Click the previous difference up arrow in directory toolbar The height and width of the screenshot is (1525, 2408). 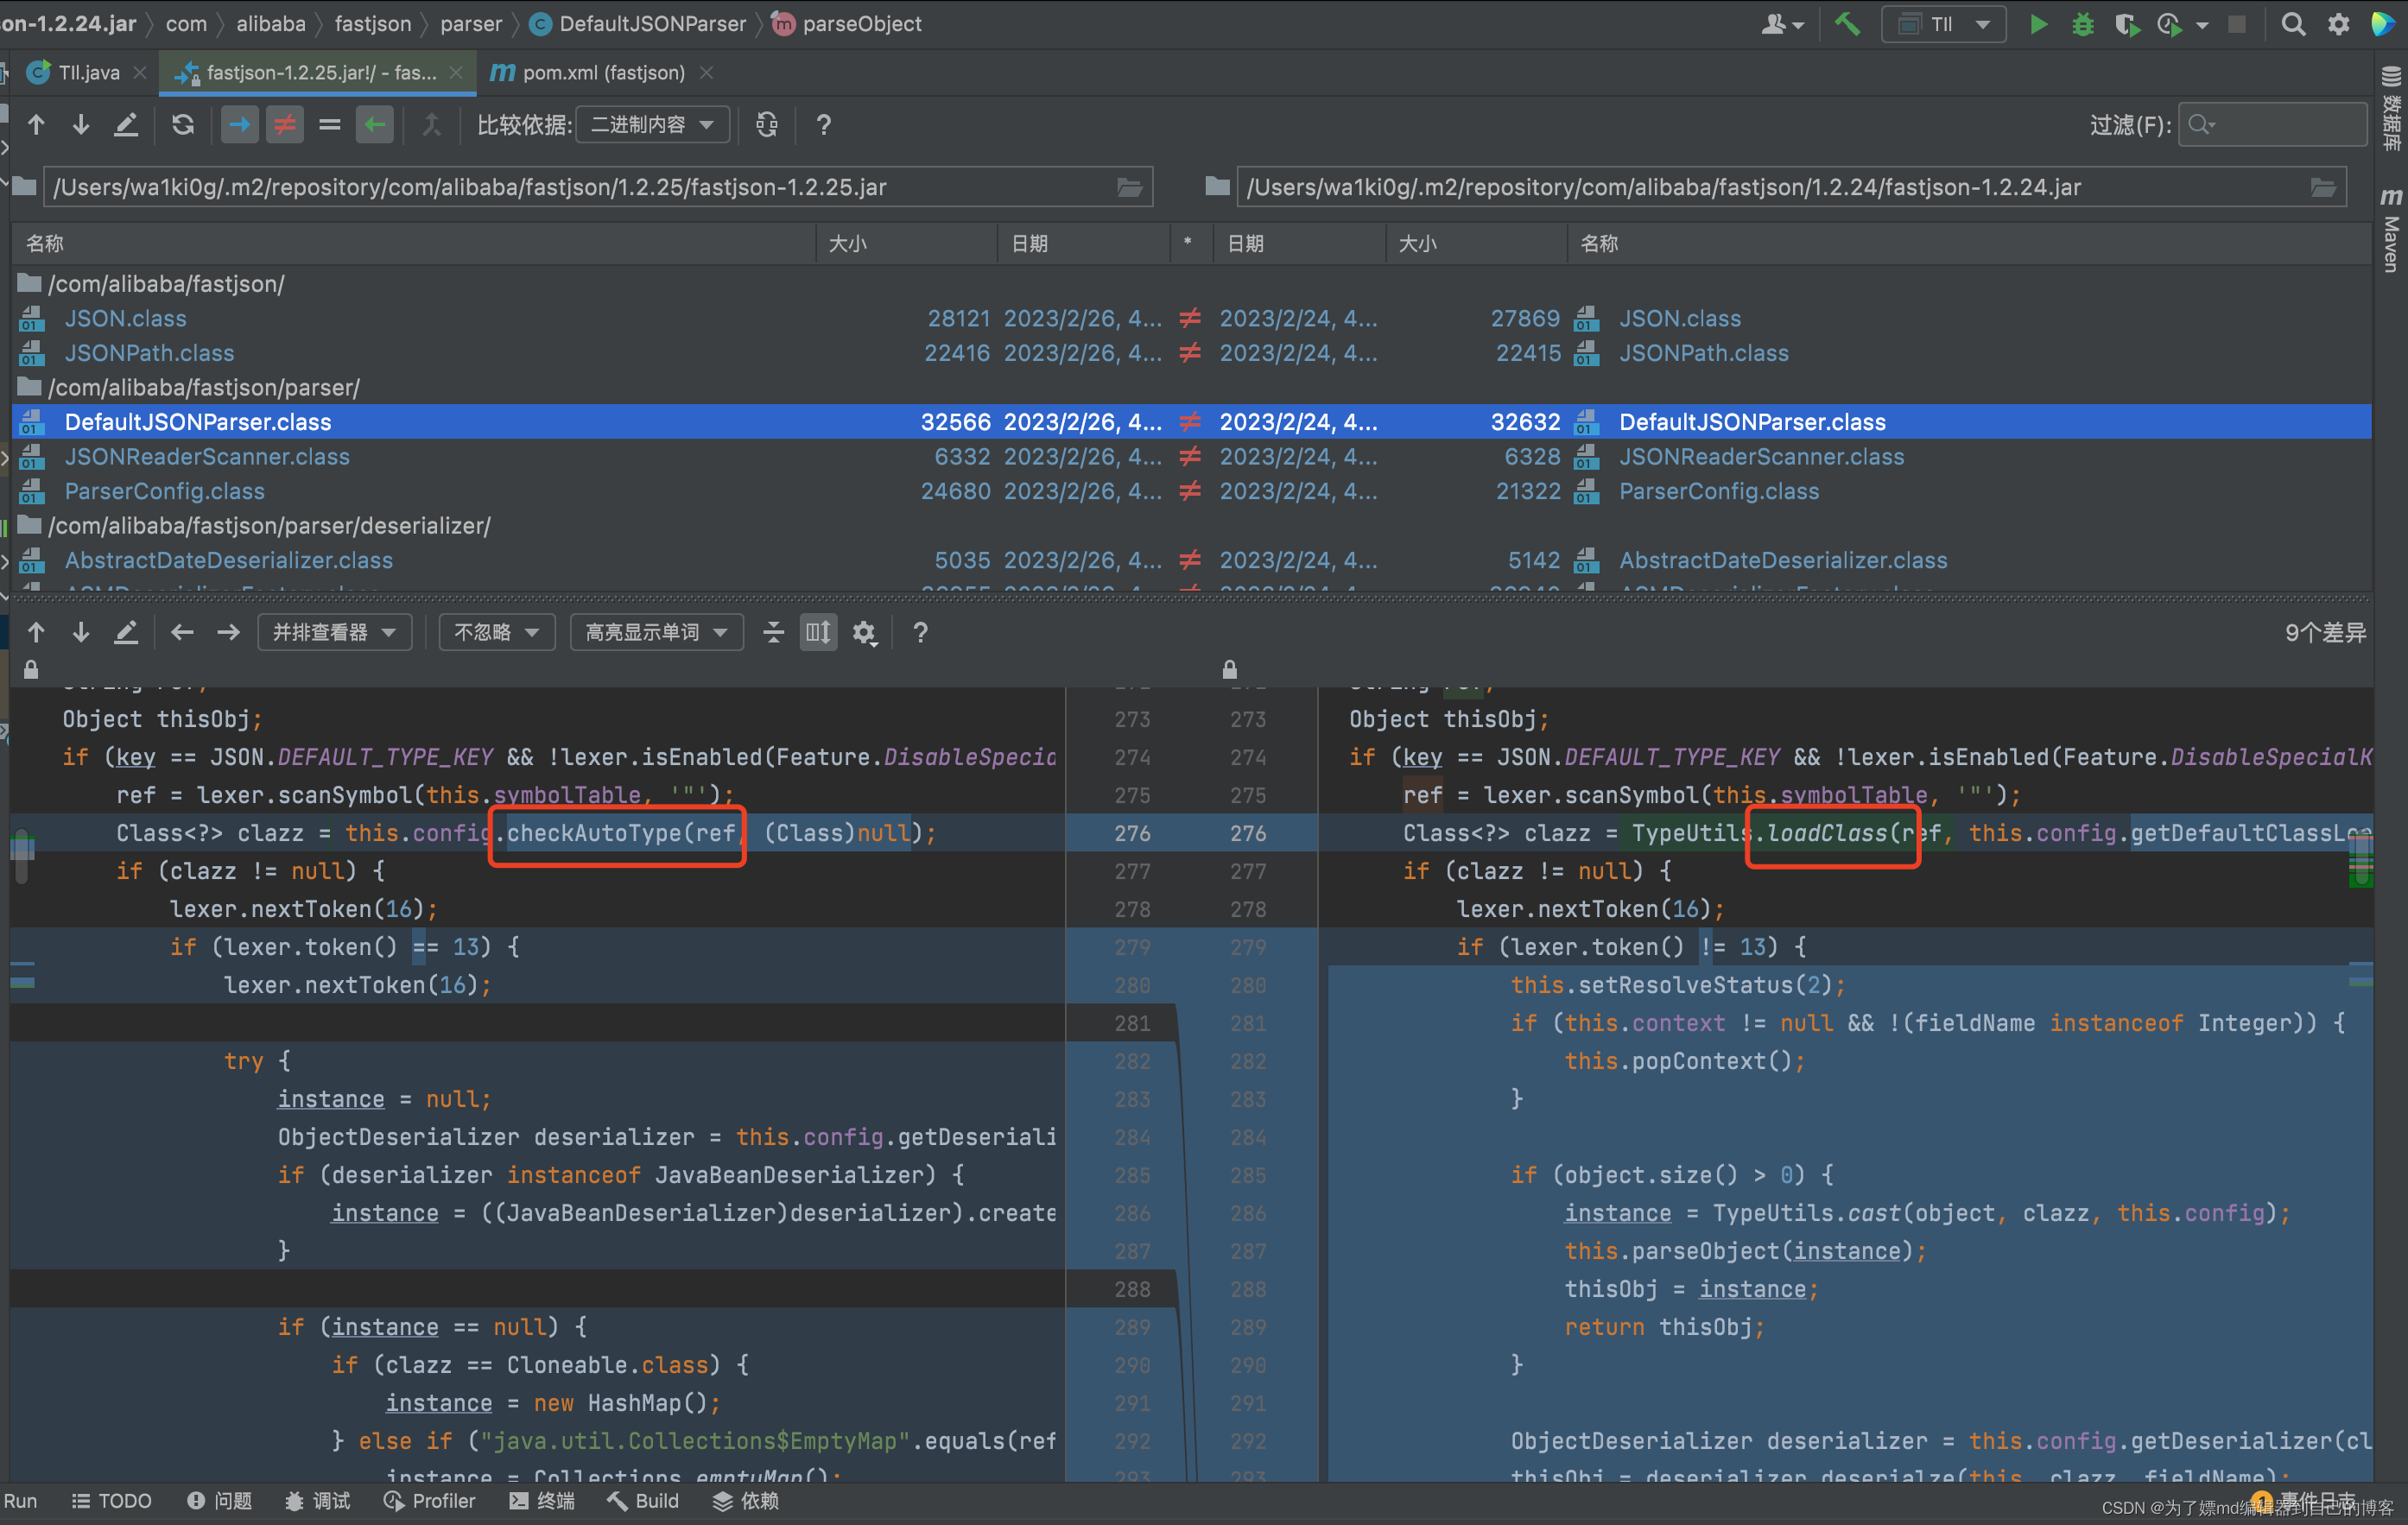(x=36, y=125)
